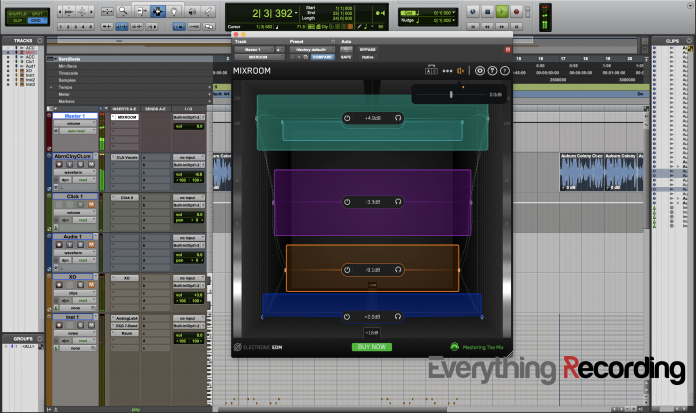The height and width of the screenshot is (413, 696).
Task: Open the MIXROOM A/B comparison icon
Action: 431,70
